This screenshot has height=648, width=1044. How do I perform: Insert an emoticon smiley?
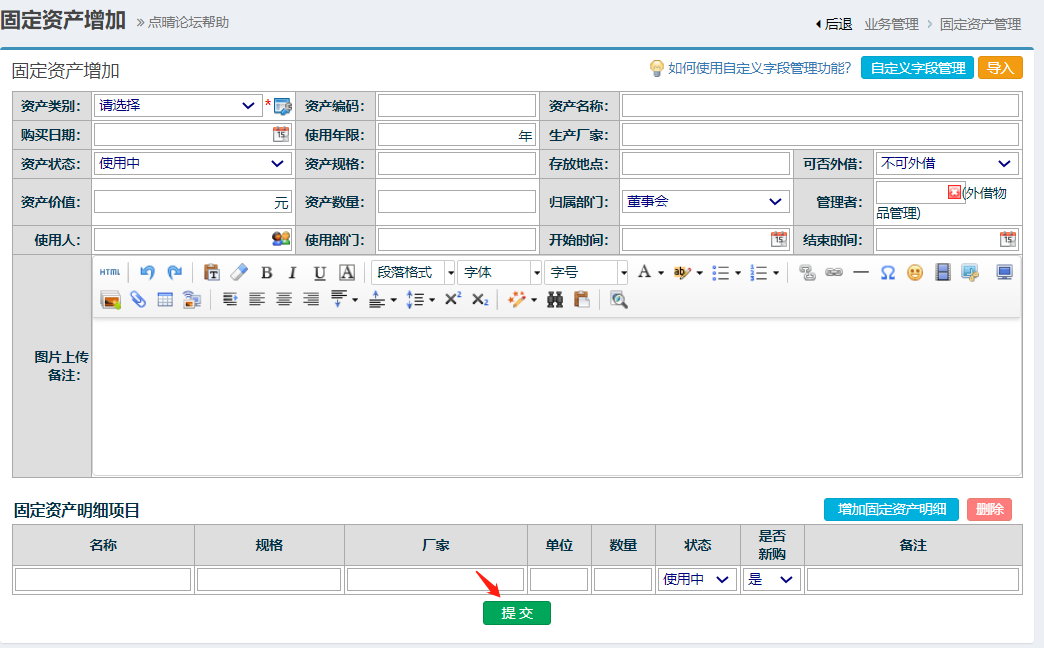click(x=914, y=272)
